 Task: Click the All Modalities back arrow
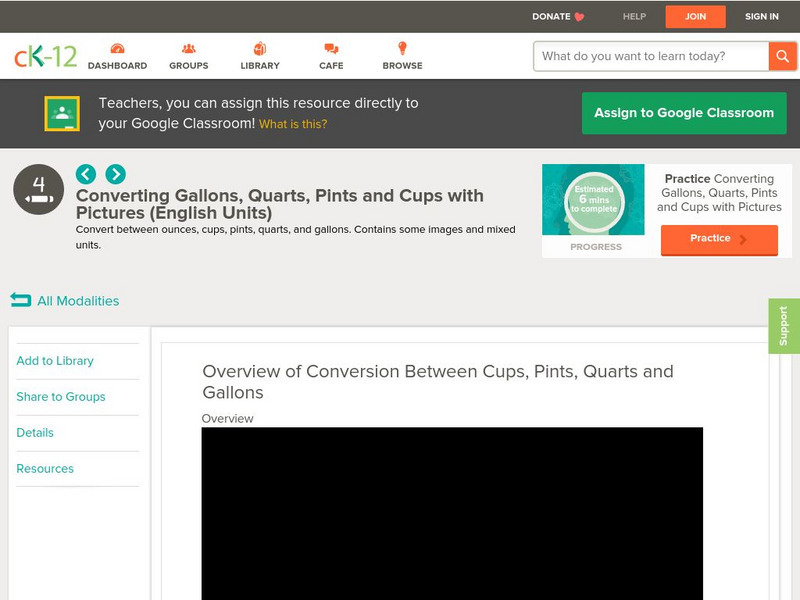[x=21, y=300]
